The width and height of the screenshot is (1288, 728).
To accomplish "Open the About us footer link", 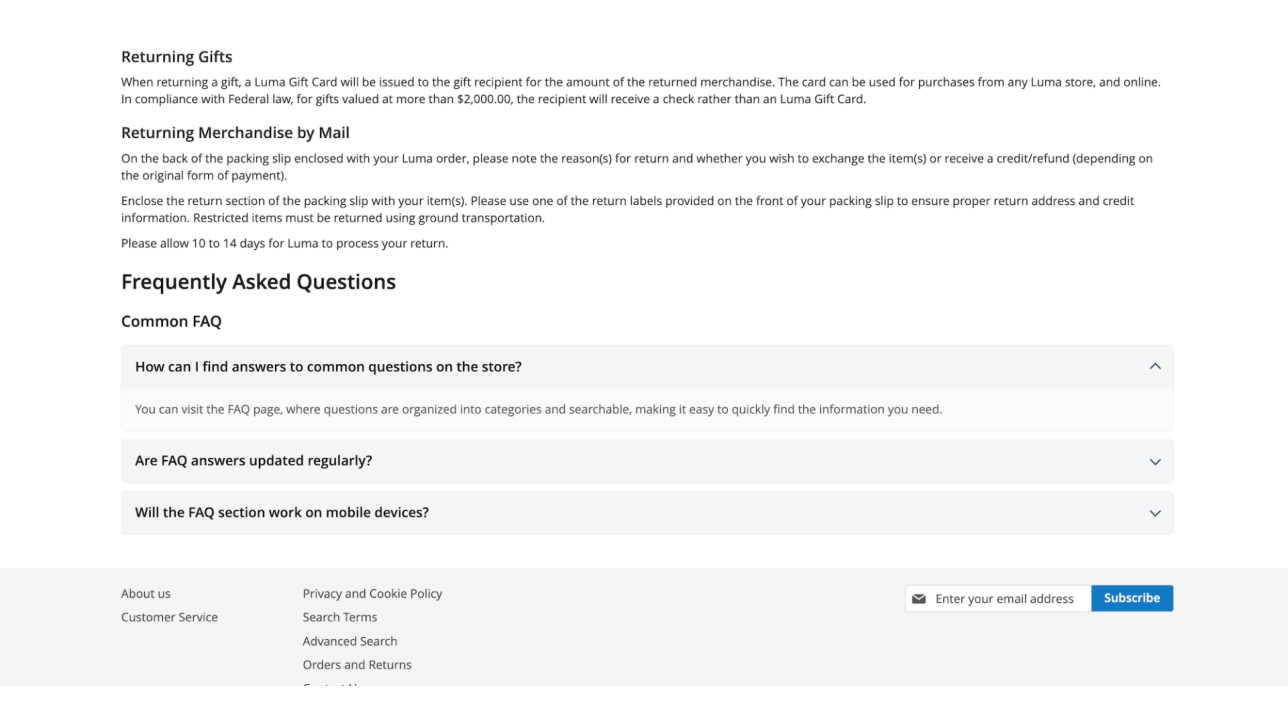I will [x=146, y=594].
